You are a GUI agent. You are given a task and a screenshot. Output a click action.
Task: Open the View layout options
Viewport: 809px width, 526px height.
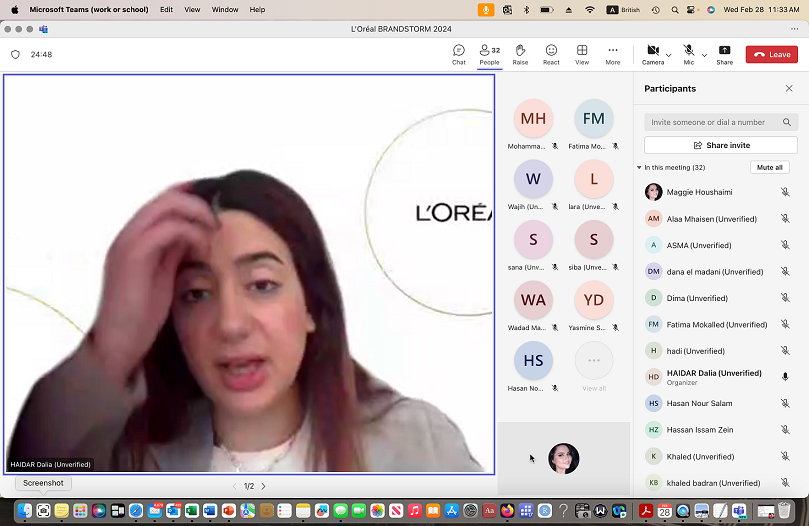582,54
